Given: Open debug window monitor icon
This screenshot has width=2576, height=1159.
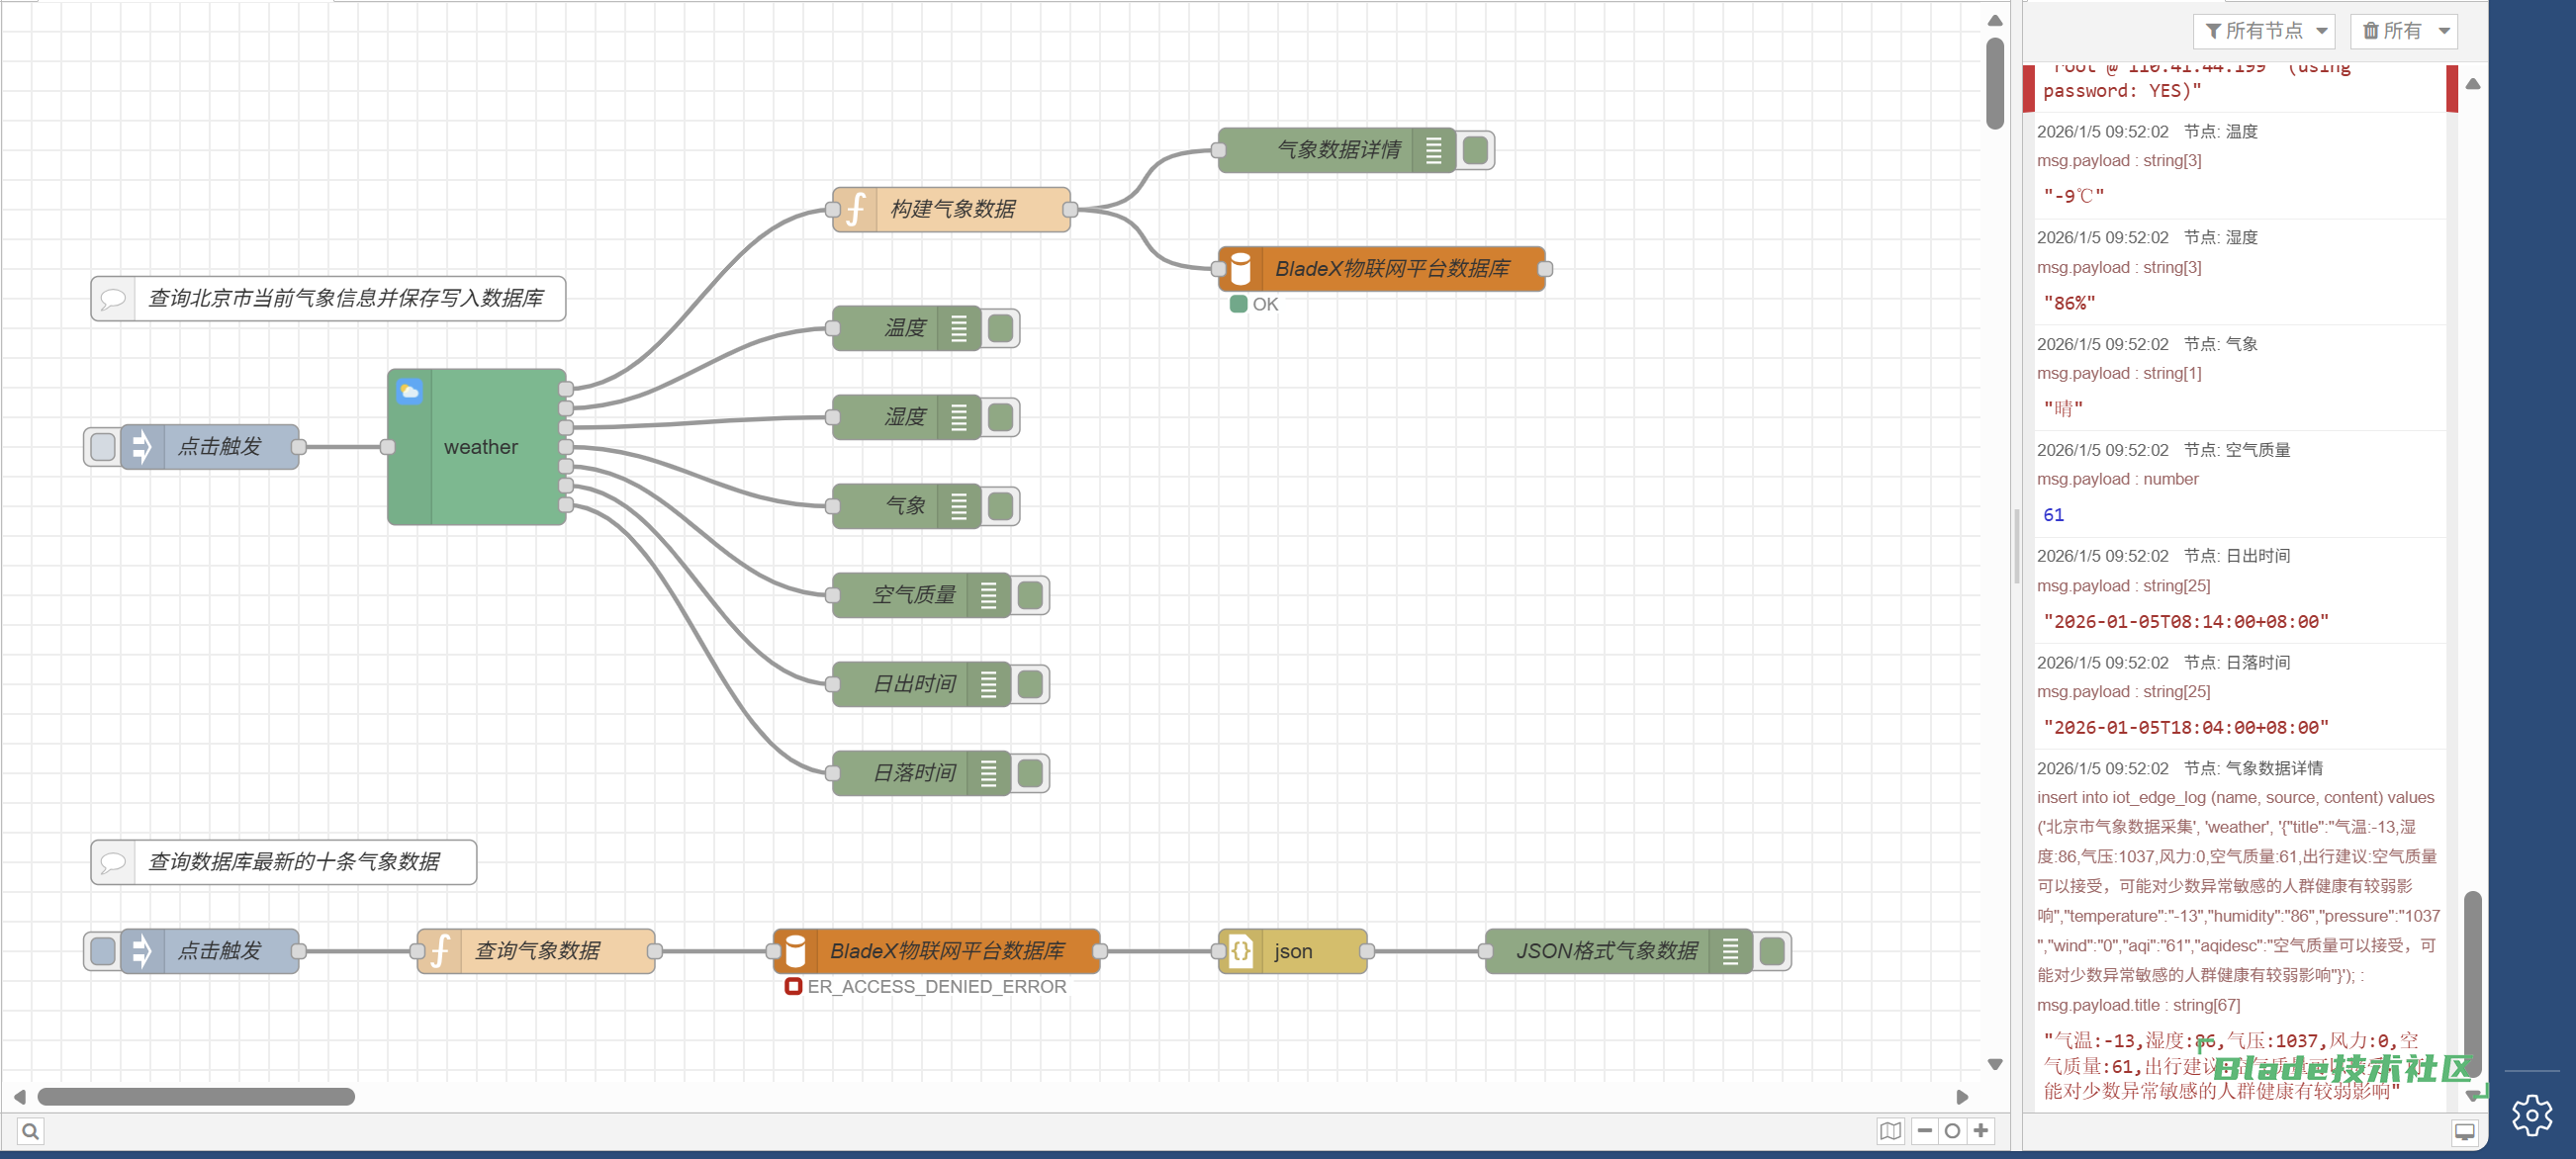Looking at the screenshot, I should (2464, 1131).
